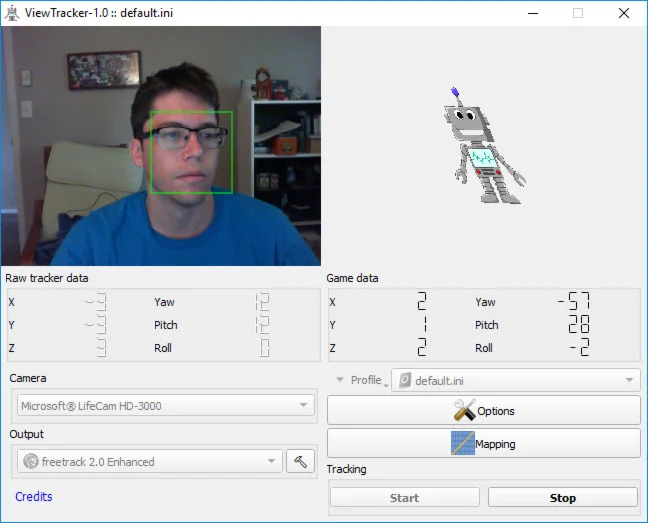The width and height of the screenshot is (648, 523).
Task: Click the green face tracking rectangle
Action: pos(191,152)
